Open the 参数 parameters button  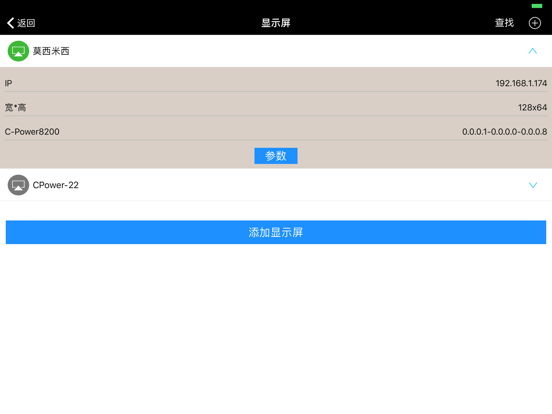tap(276, 156)
